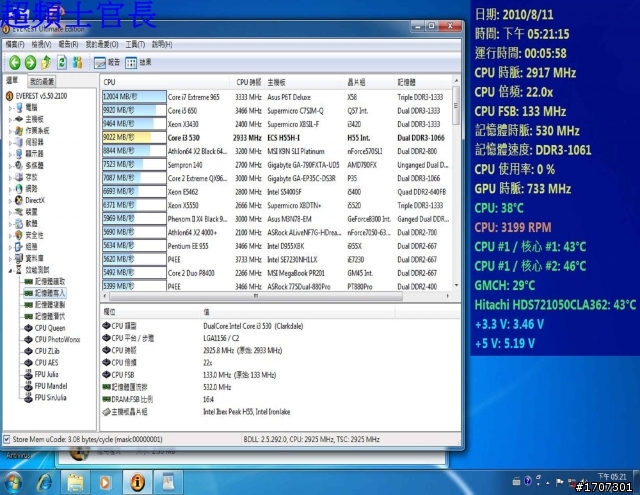Click the two-people icon in the toolbar
640x495 pixels.
point(77,62)
